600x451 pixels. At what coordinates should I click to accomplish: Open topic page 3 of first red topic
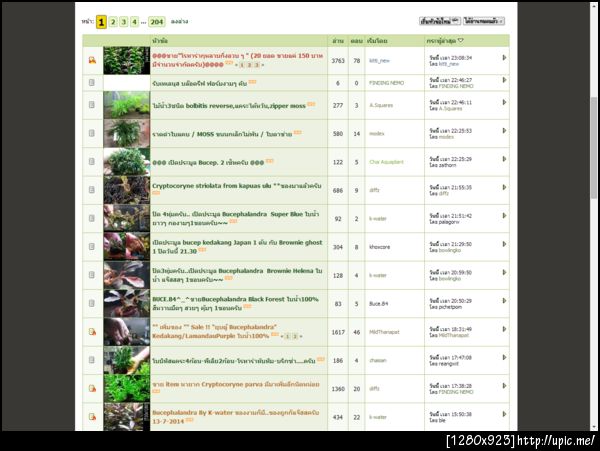(257, 65)
